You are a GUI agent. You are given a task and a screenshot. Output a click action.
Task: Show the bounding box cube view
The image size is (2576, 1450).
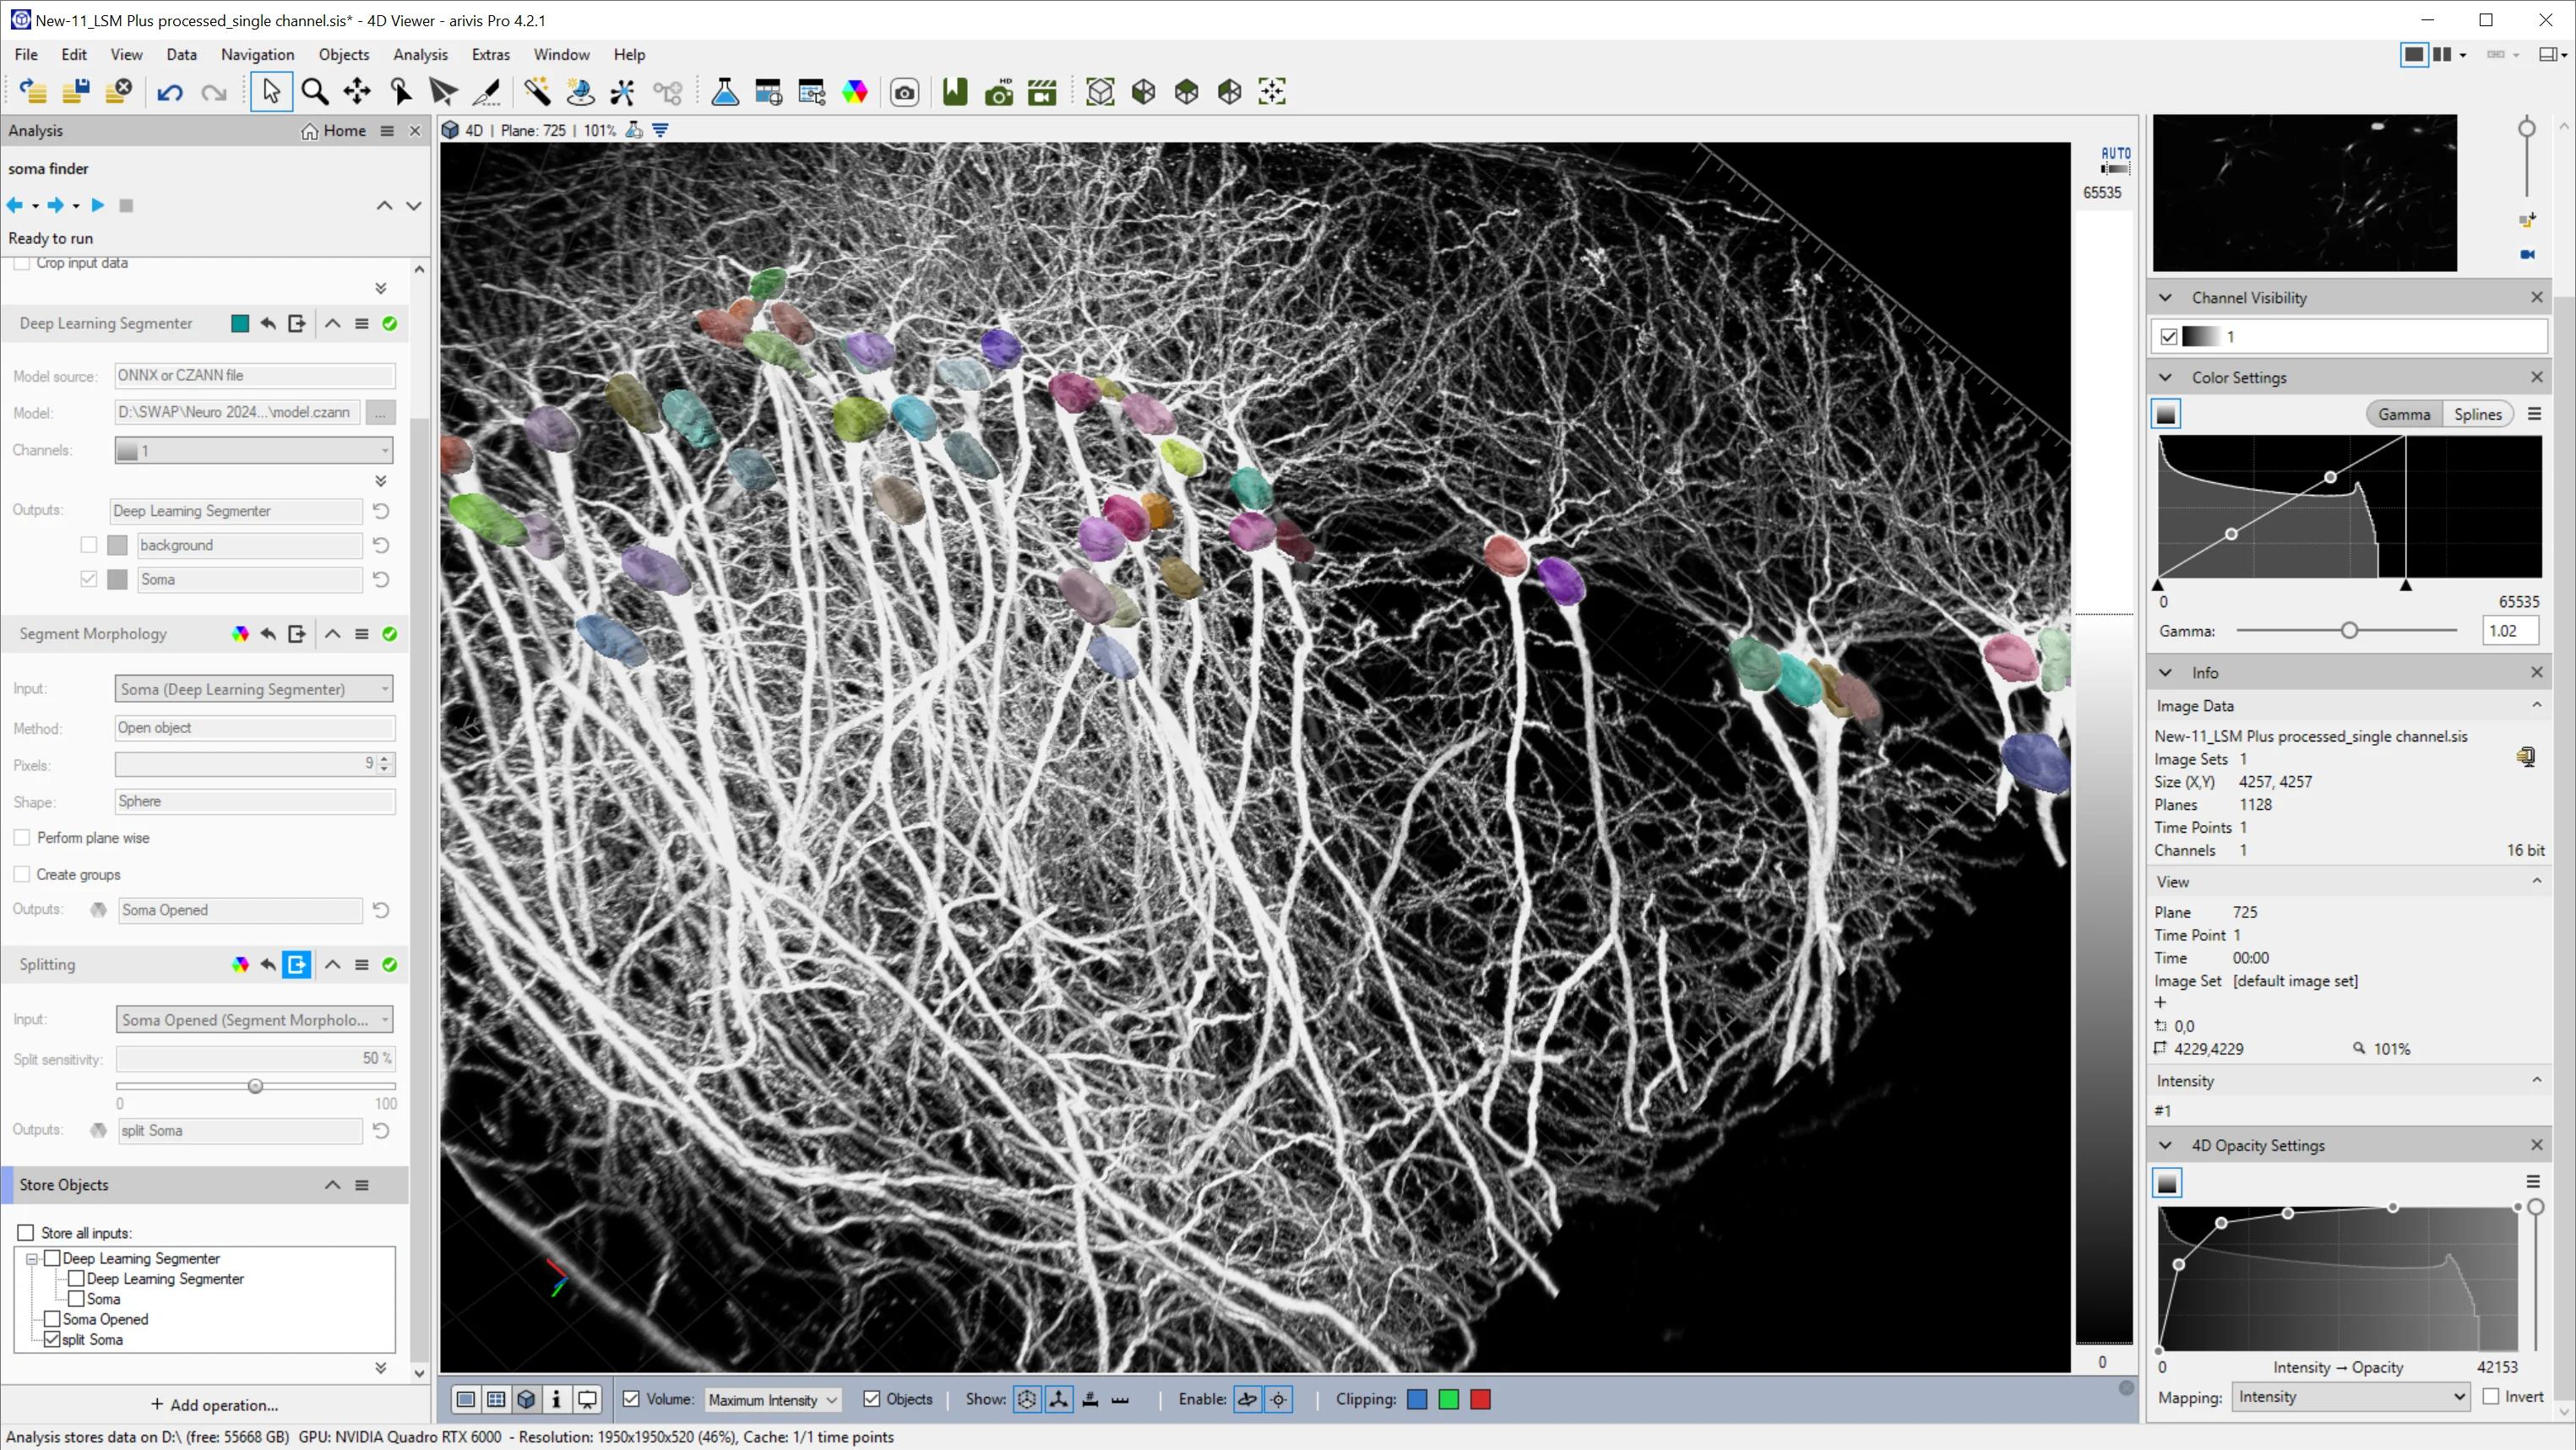[1100, 92]
